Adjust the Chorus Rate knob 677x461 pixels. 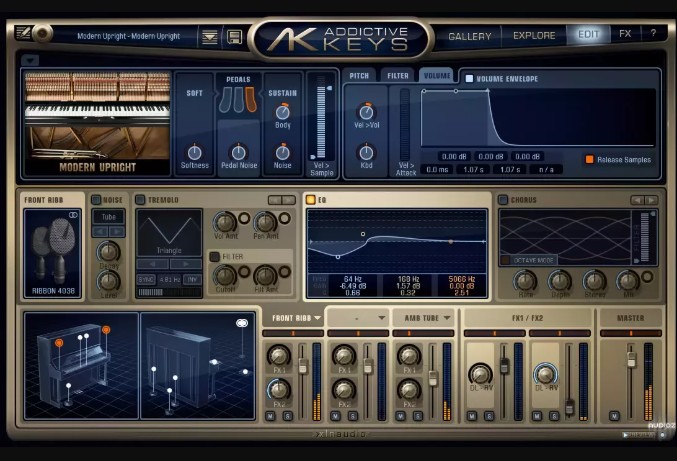pyautogui.click(x=525, y=281)
